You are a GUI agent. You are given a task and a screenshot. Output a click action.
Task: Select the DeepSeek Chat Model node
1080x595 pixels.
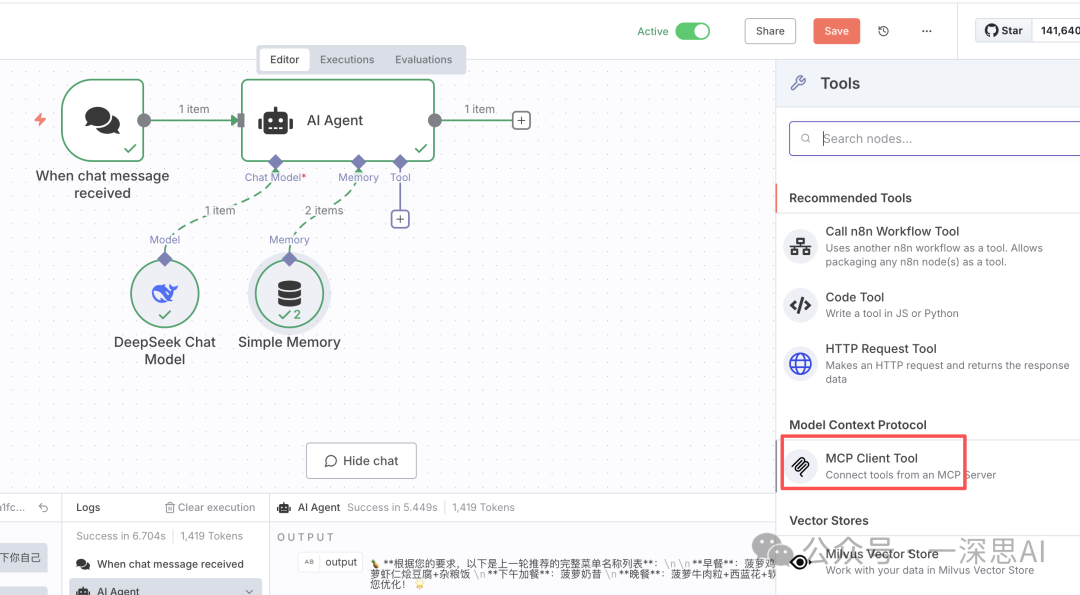coord(165,294)
